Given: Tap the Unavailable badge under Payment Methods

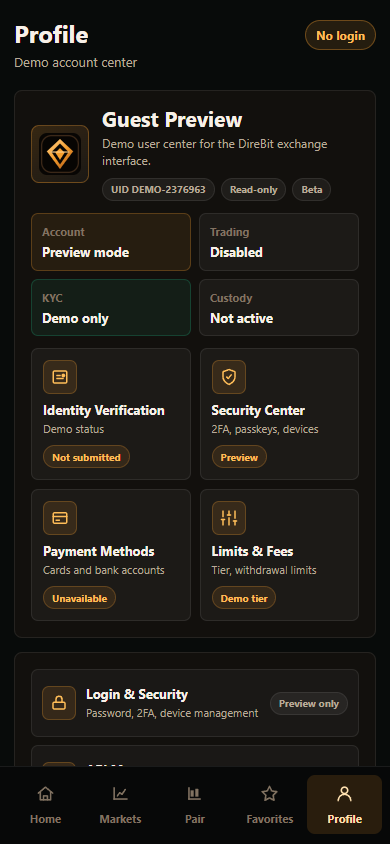Looking at the screenshot, I should click(x=79, y=598).
